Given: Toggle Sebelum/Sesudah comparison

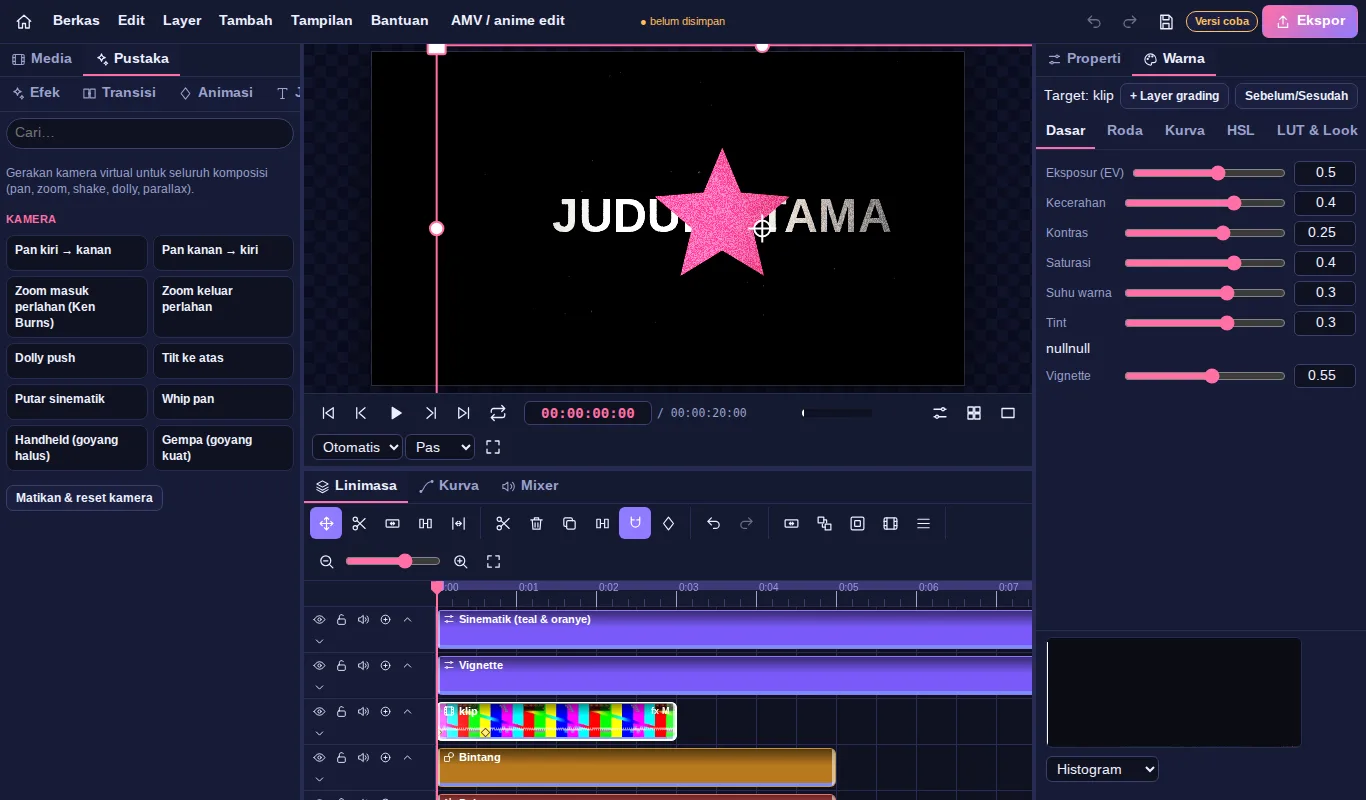Looking at the screenshot, I should (1296, 96).
